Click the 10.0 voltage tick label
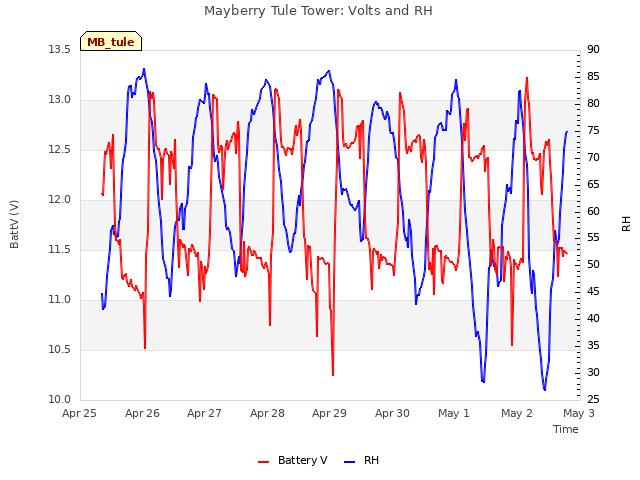This screenshot has width=640, height=480. pos(60,399)
